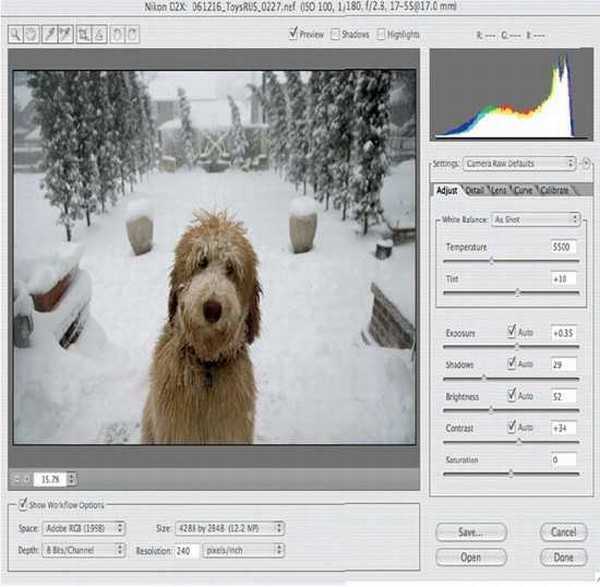
Task: Rotate image clockwise
Action: pyautogui.click(x=132, y=34)
